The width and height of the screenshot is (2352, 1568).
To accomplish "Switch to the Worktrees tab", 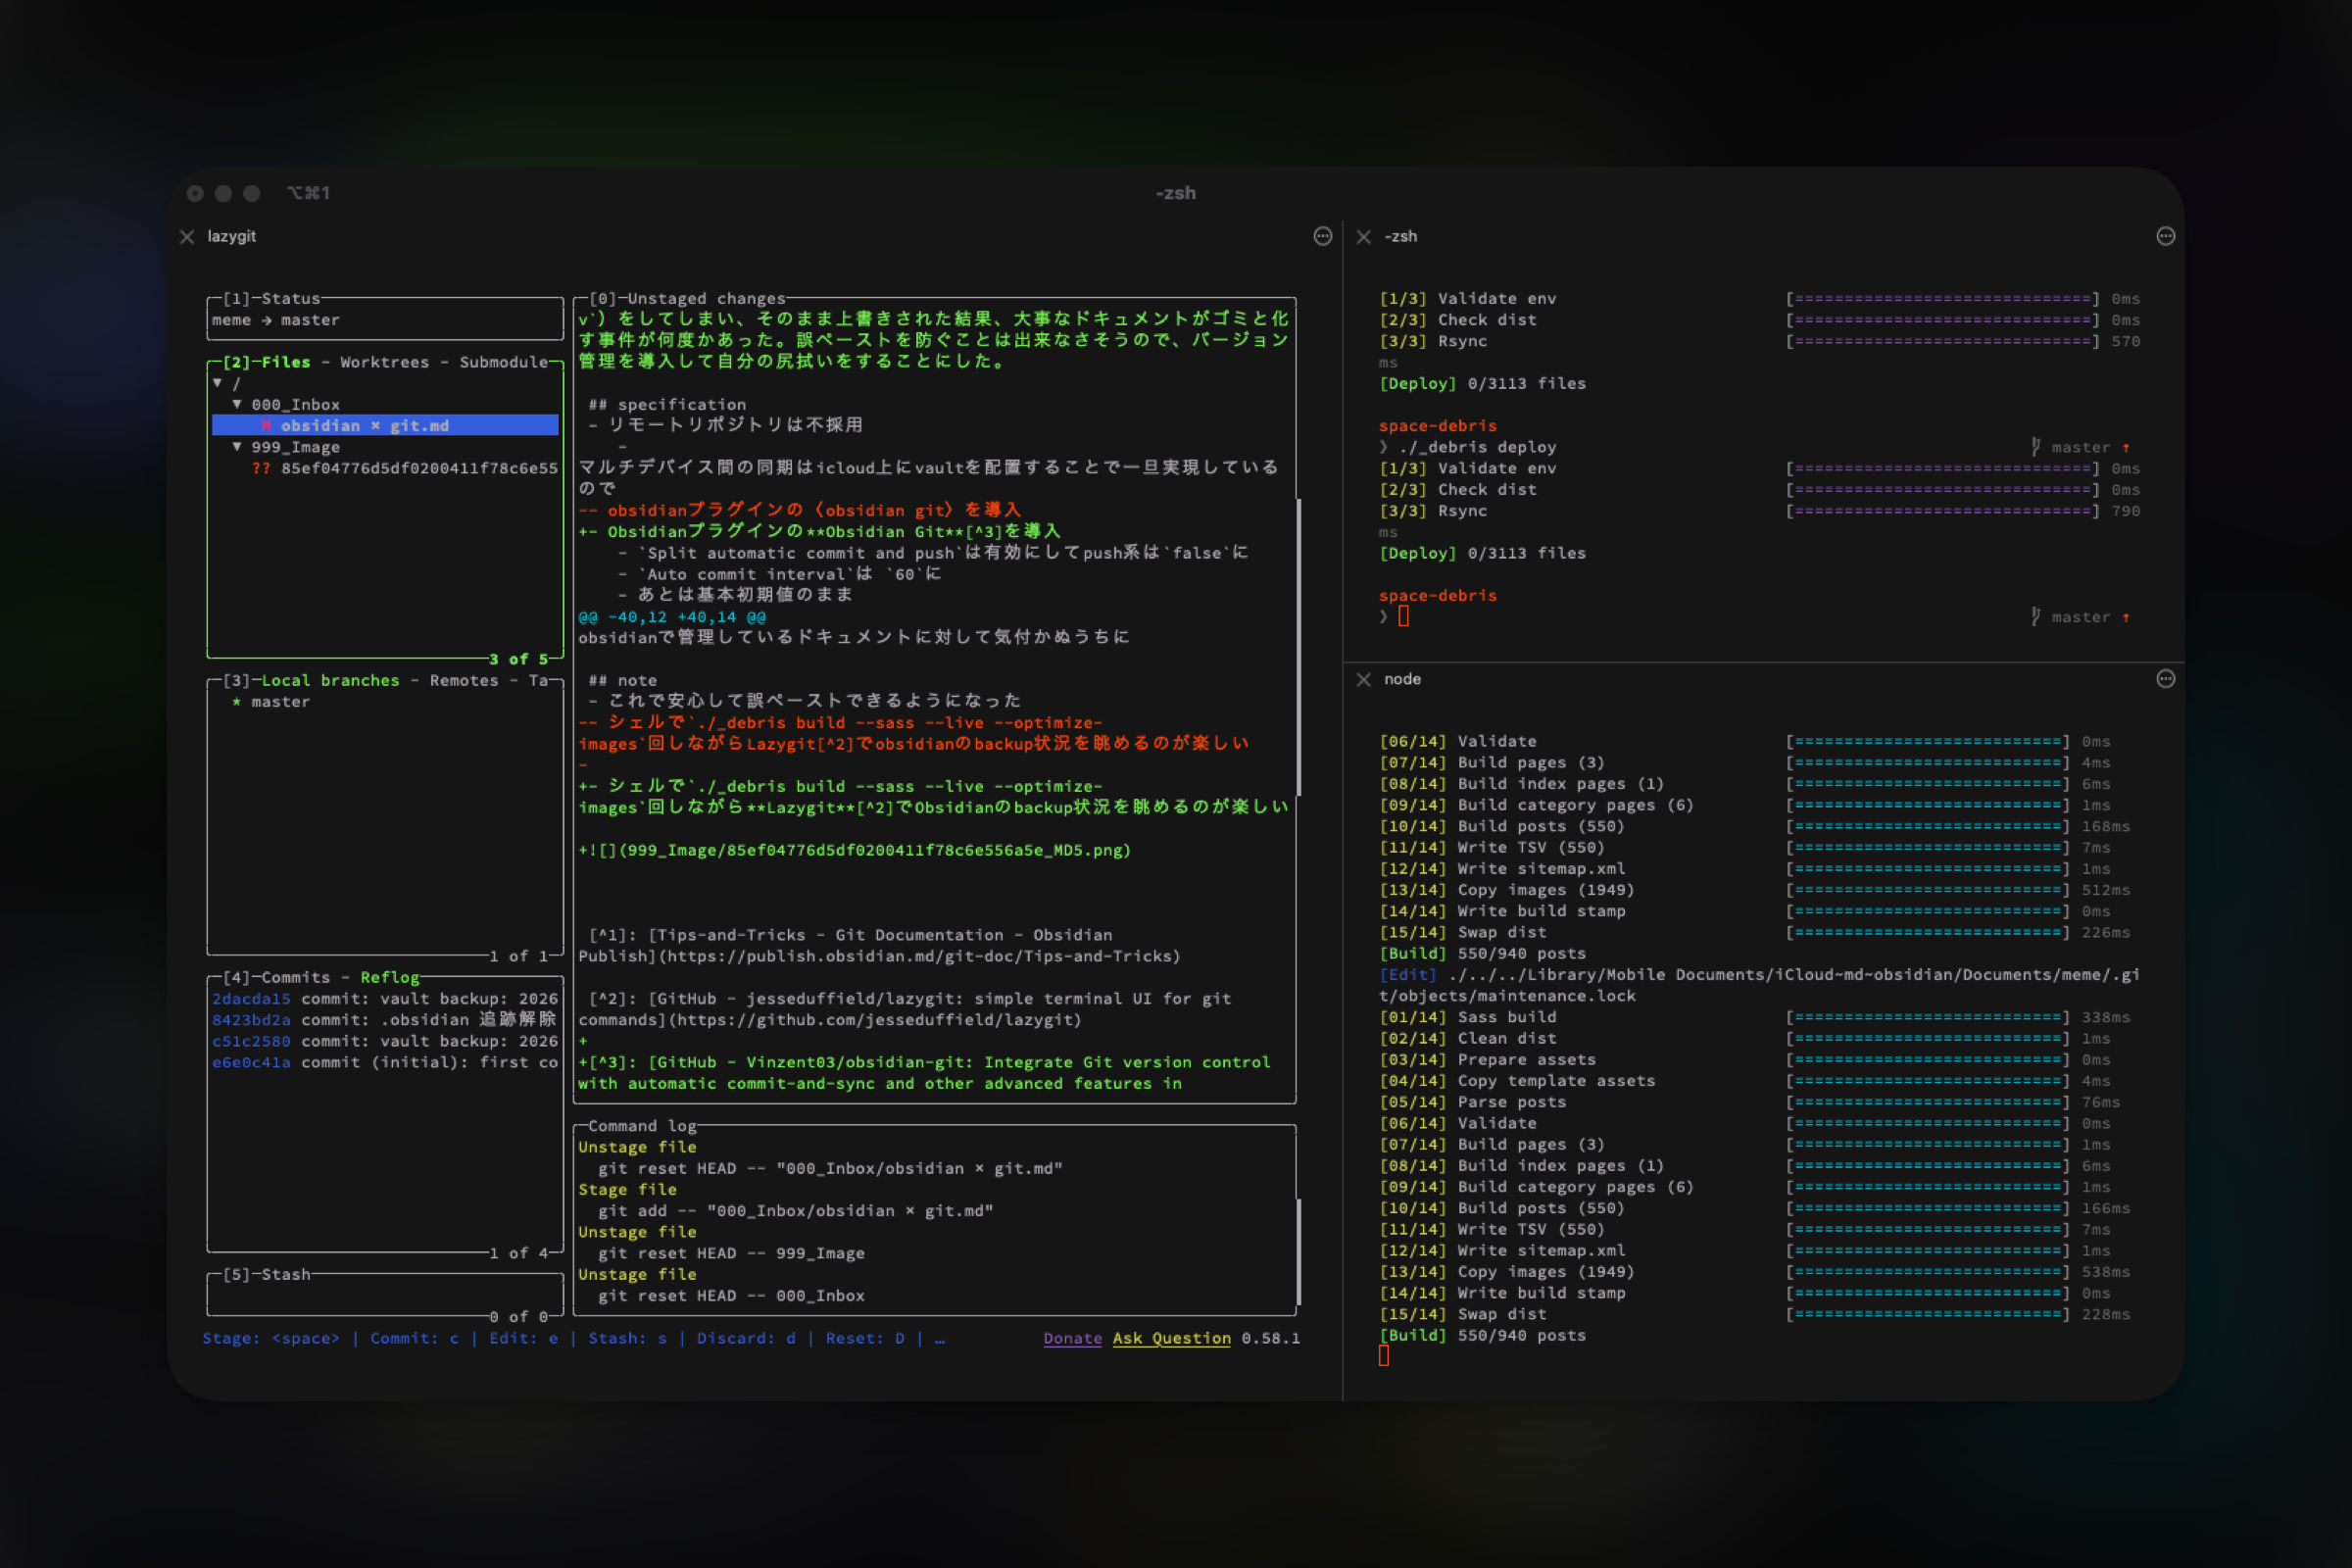I will coord(384,362).
